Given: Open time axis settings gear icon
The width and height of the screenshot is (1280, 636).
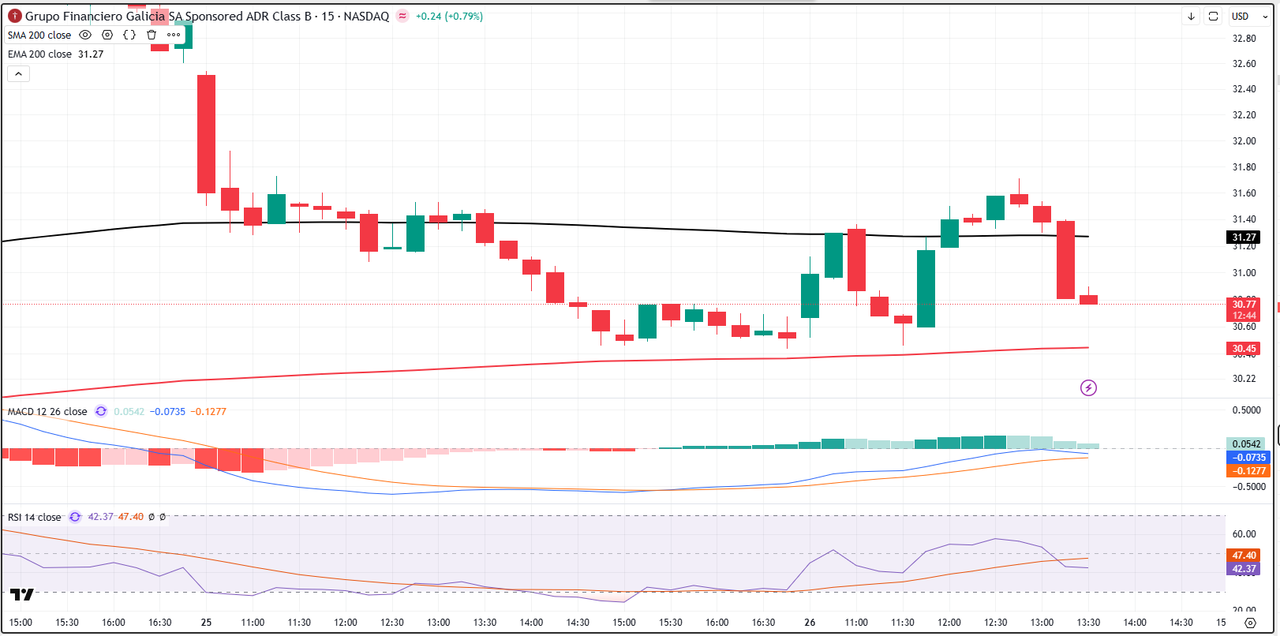Looking at the screenshot, I should (1249, 622).
